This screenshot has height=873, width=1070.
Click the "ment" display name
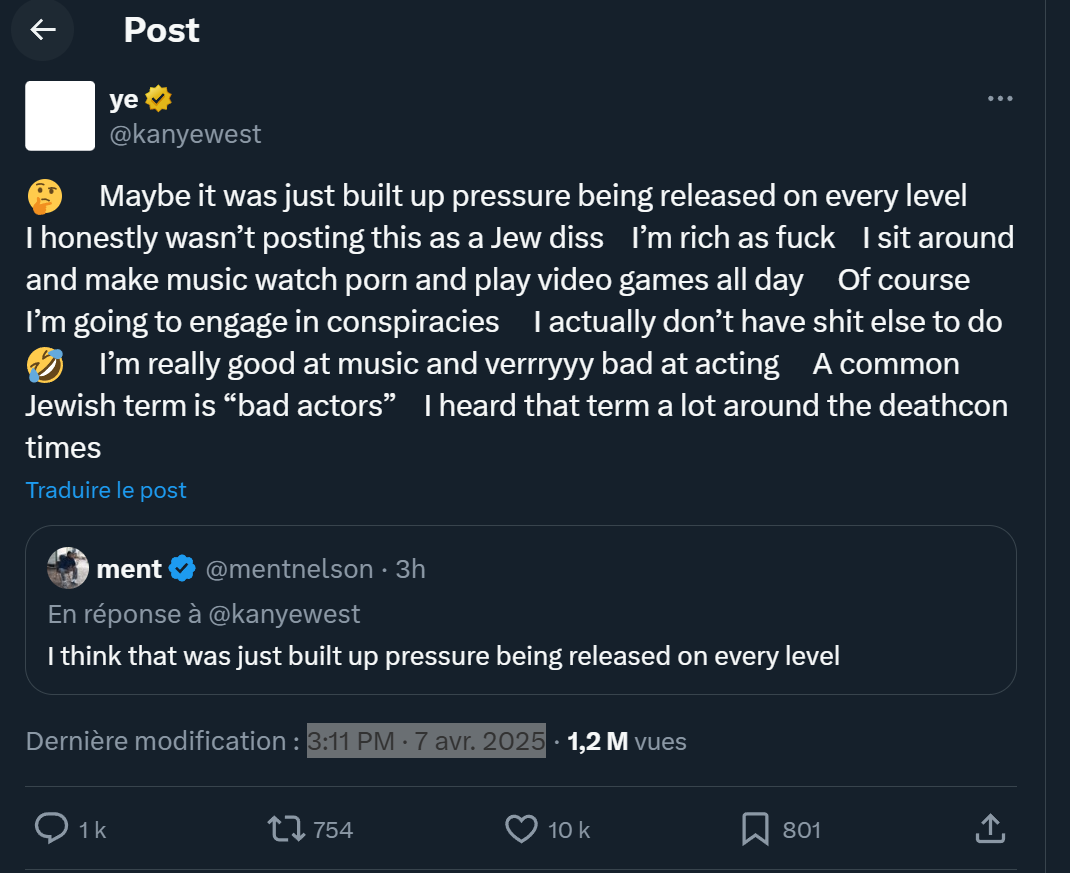tap(129, 569)
